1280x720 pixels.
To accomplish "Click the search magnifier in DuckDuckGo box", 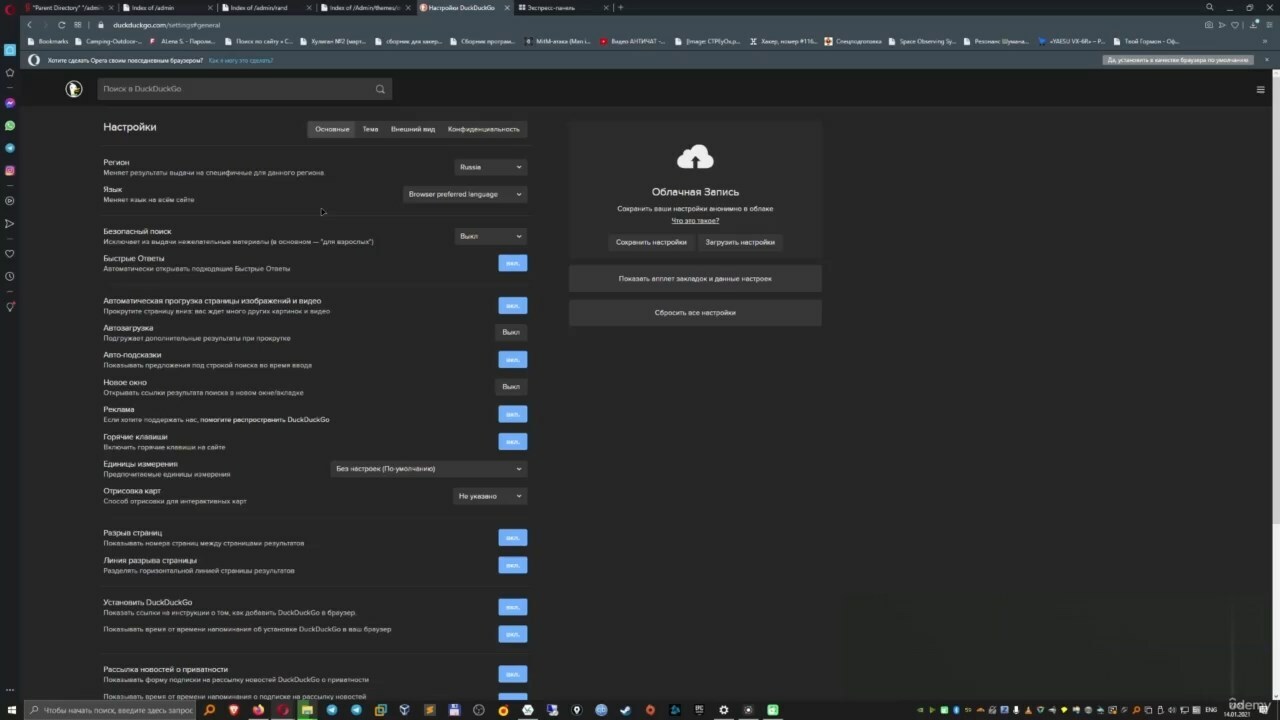I will point(380,89).
